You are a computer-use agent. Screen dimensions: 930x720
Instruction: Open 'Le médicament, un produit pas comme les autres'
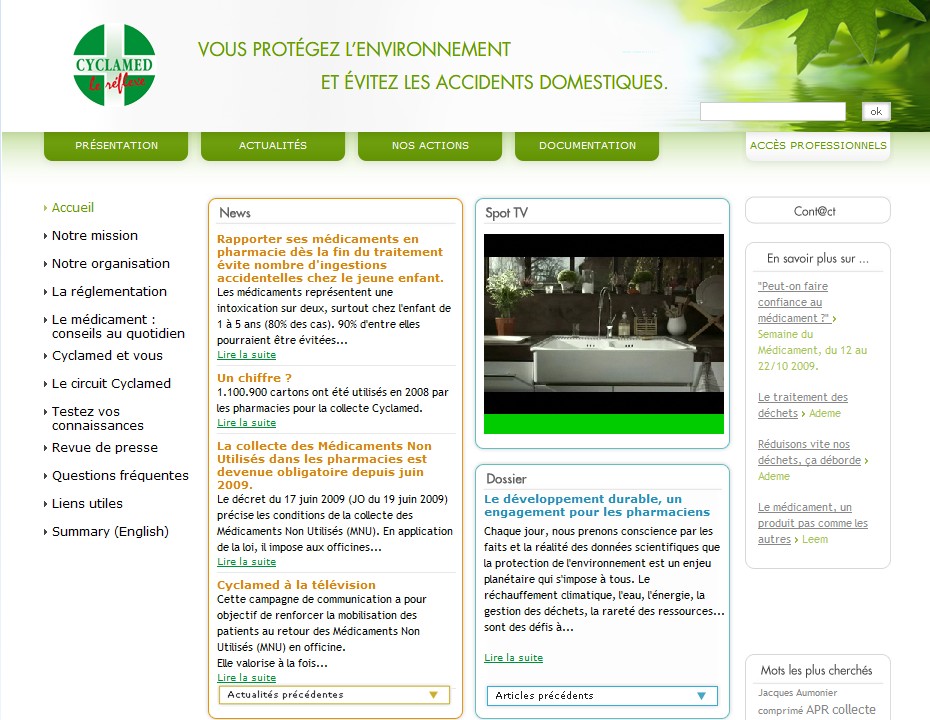(813, 523)
